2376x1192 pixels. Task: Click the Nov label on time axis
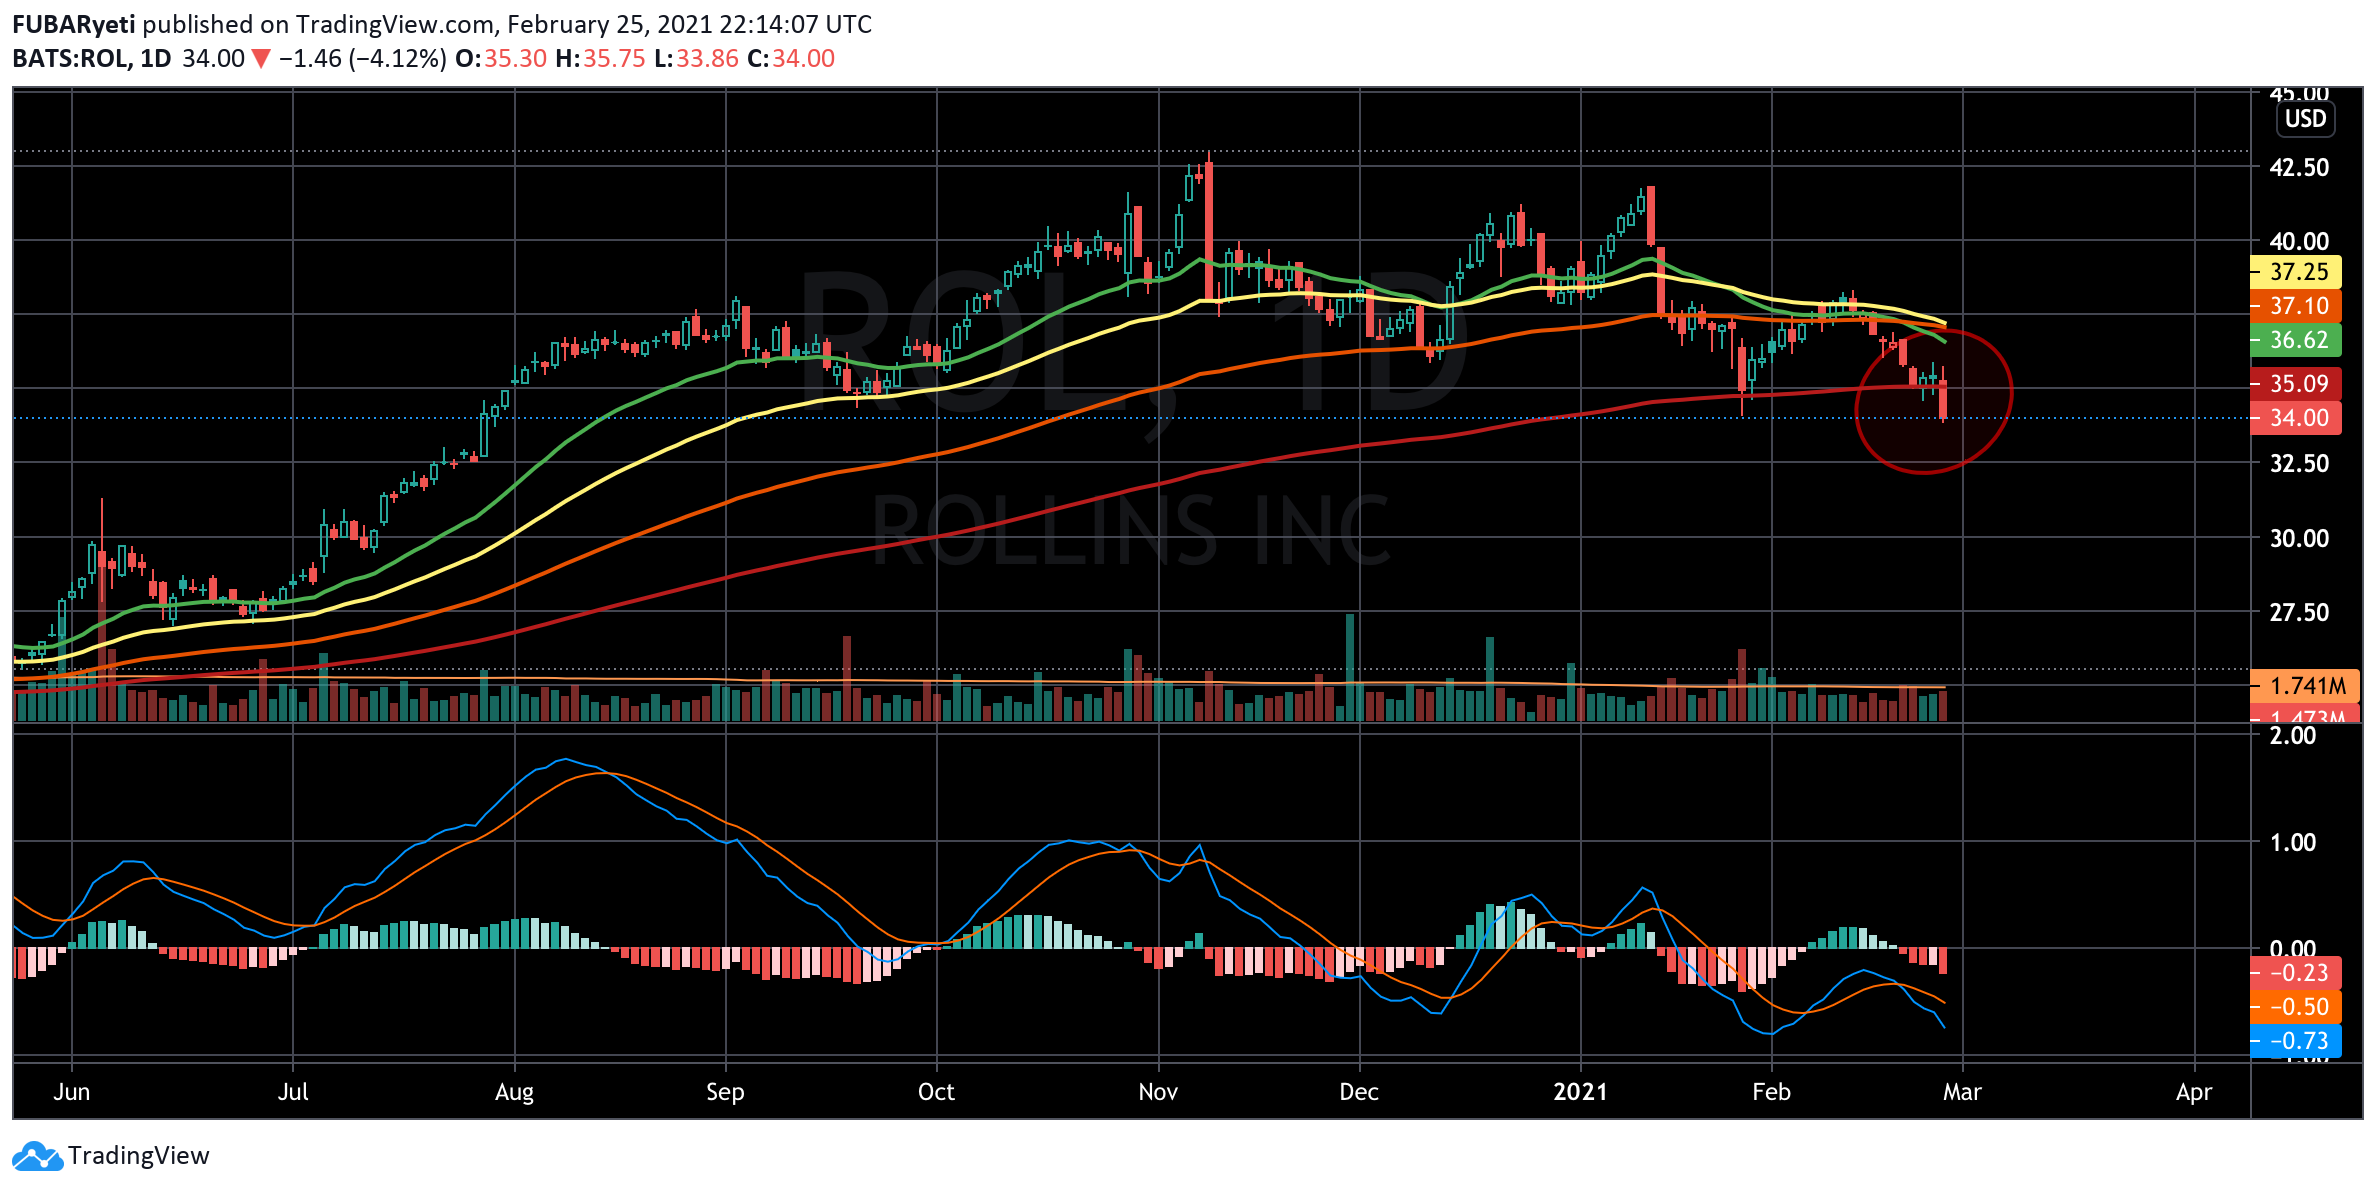click(x=1158, y=1091)
